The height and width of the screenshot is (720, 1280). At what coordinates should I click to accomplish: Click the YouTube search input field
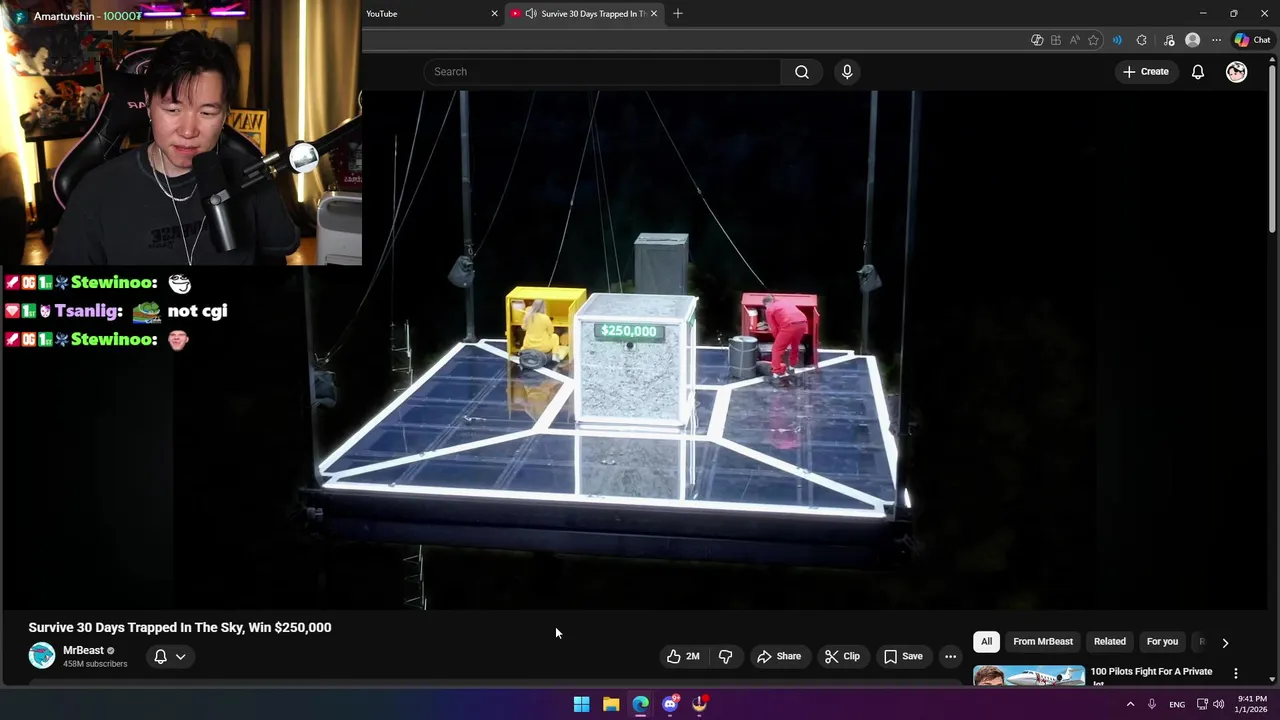pyautogui.click(x=602, y=72)
